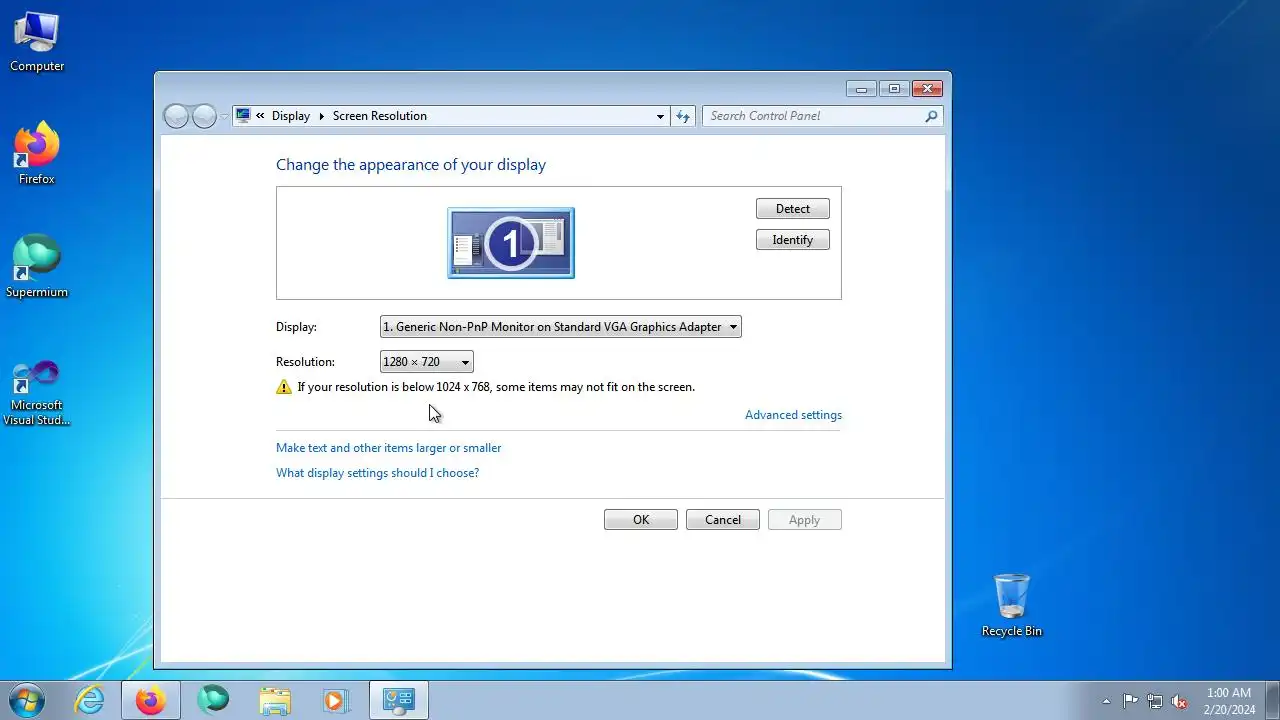Click the search magnifier icon
This screenshot has height=720, width=1280.
coord(932,116)
